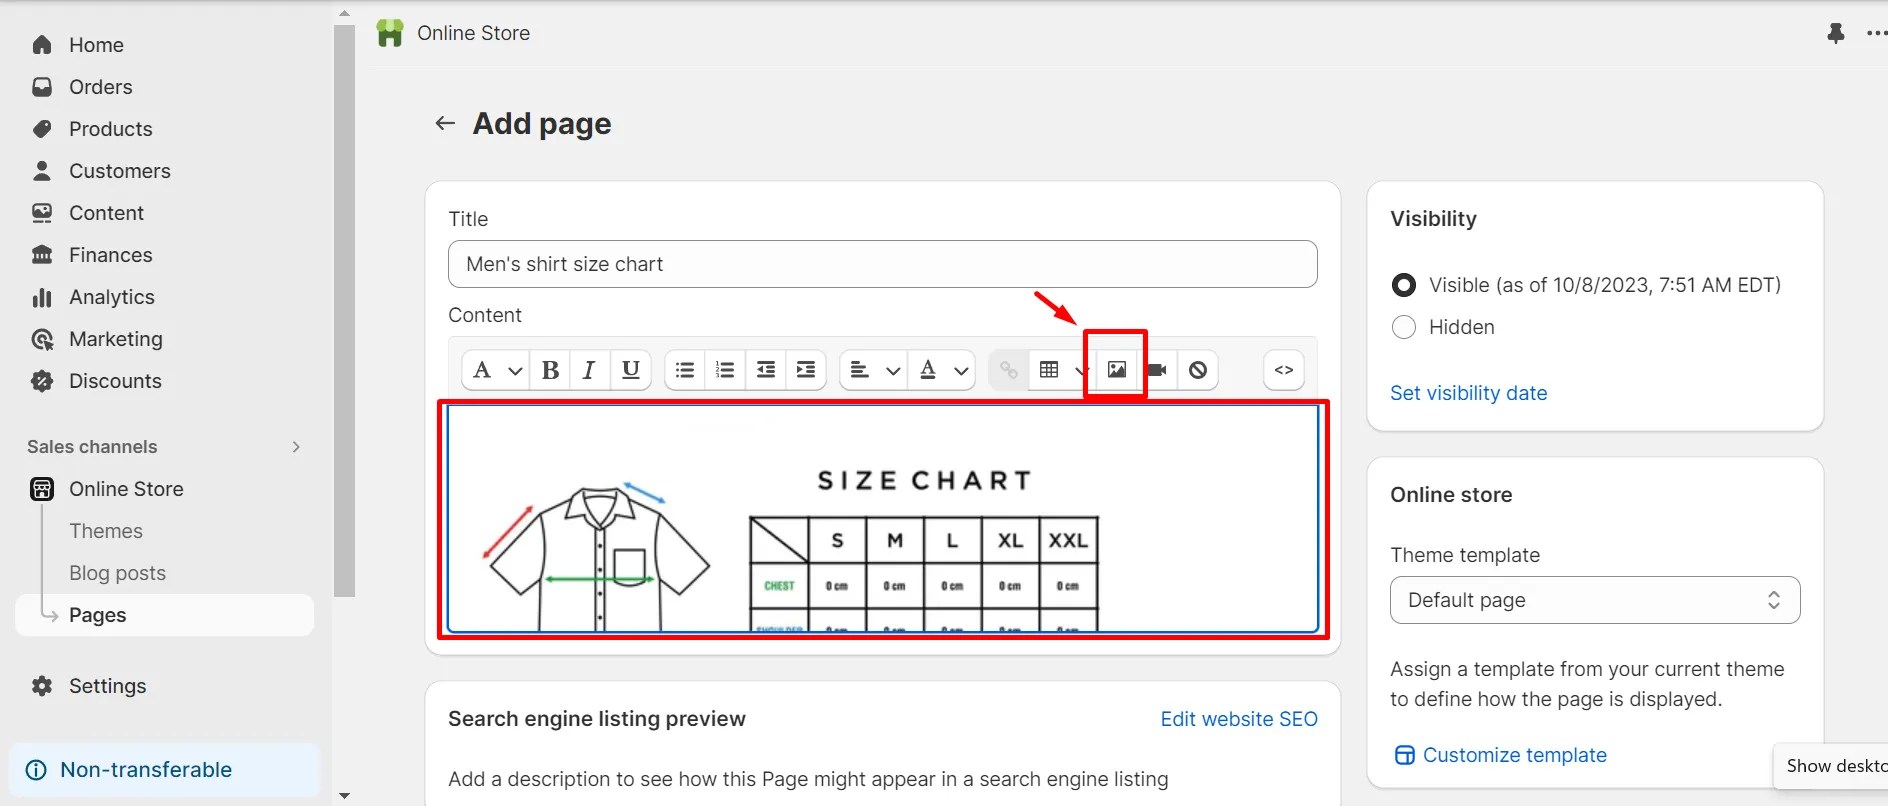The image size is (1888, 806).
Task: Insert a numbered list
Action: 725,370
